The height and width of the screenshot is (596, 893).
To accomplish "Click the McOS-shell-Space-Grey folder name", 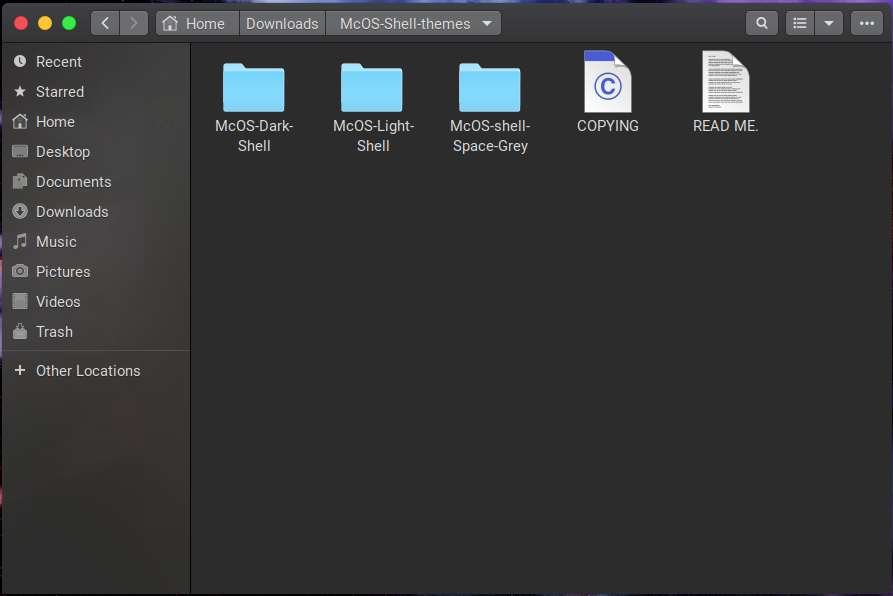I will point(490,136).
